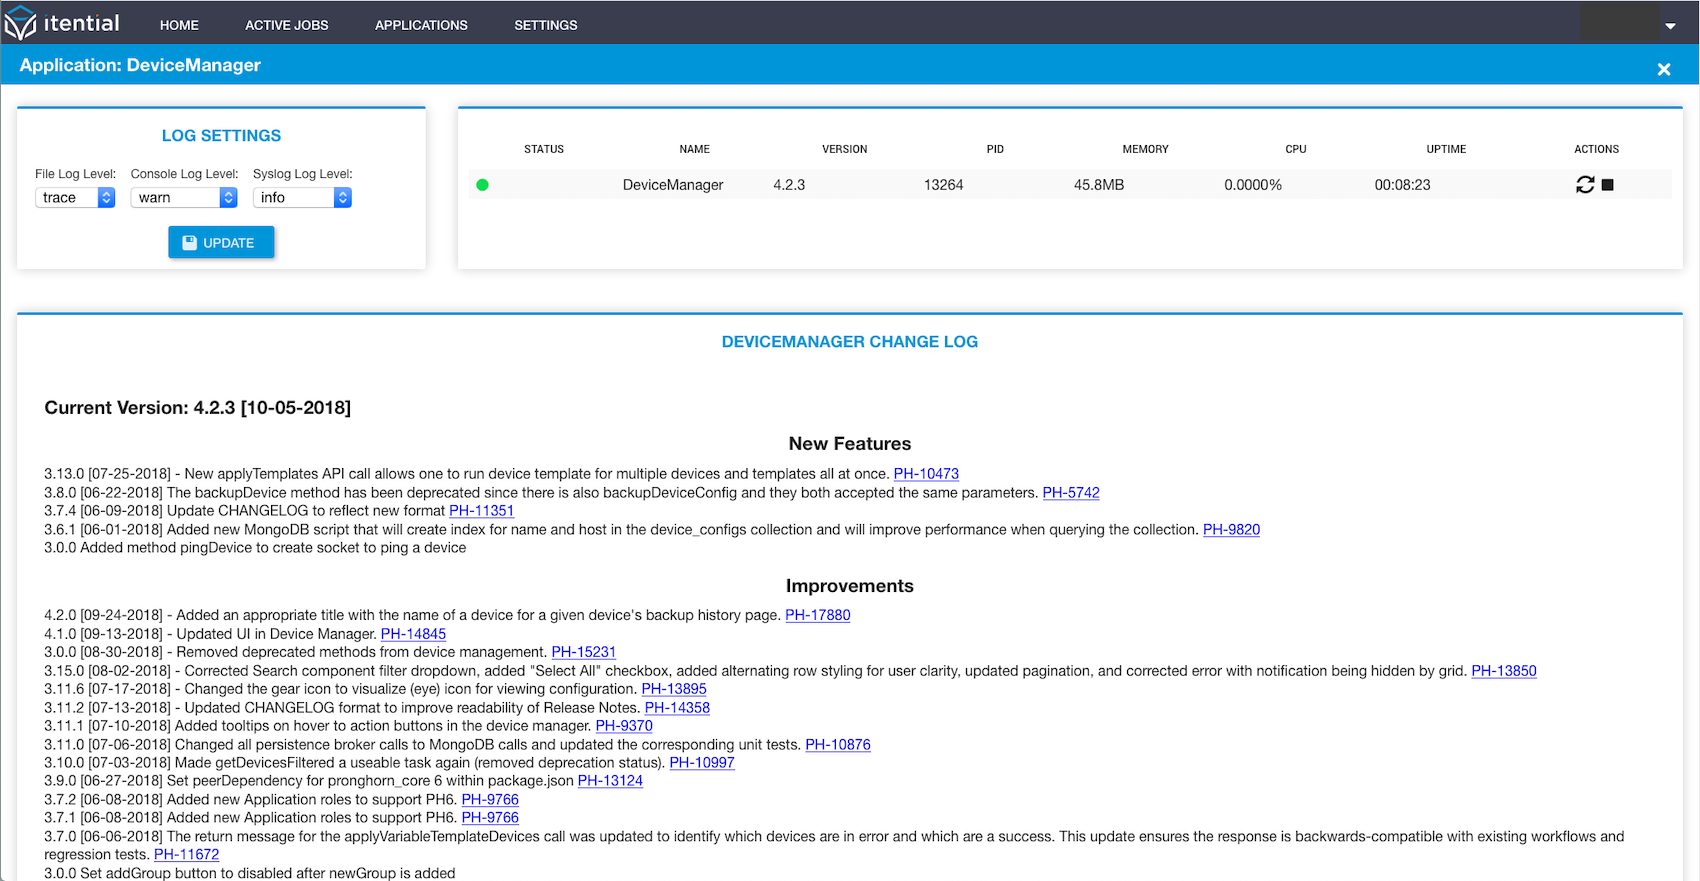Open the PH-13124 ticket link
This screenshot has height=881, width=1700.
(610, 781)
